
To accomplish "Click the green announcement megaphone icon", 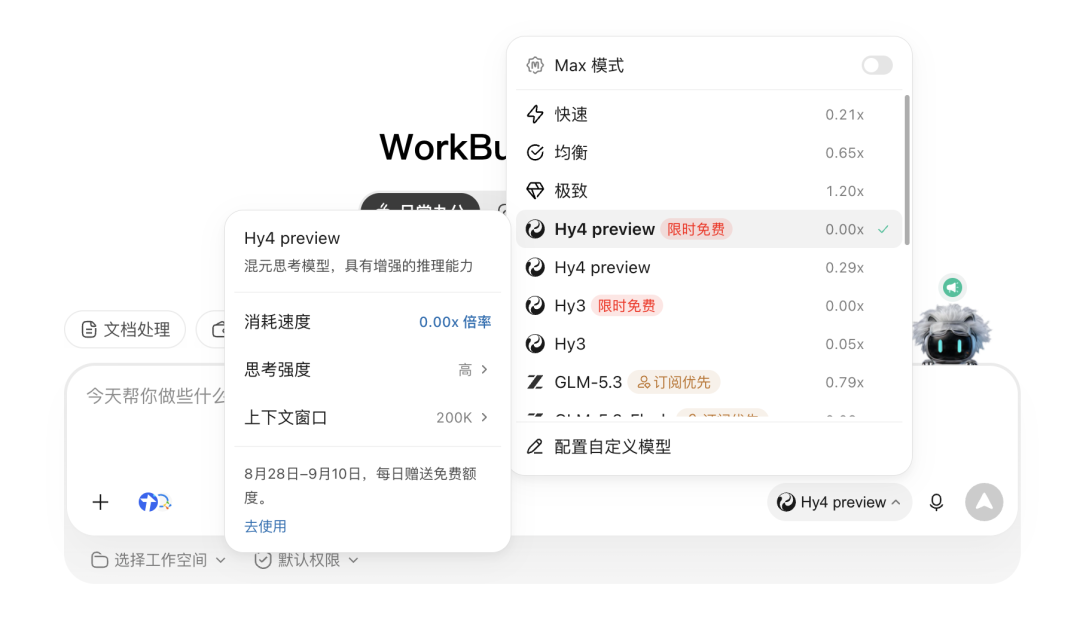I will [953, 287].
